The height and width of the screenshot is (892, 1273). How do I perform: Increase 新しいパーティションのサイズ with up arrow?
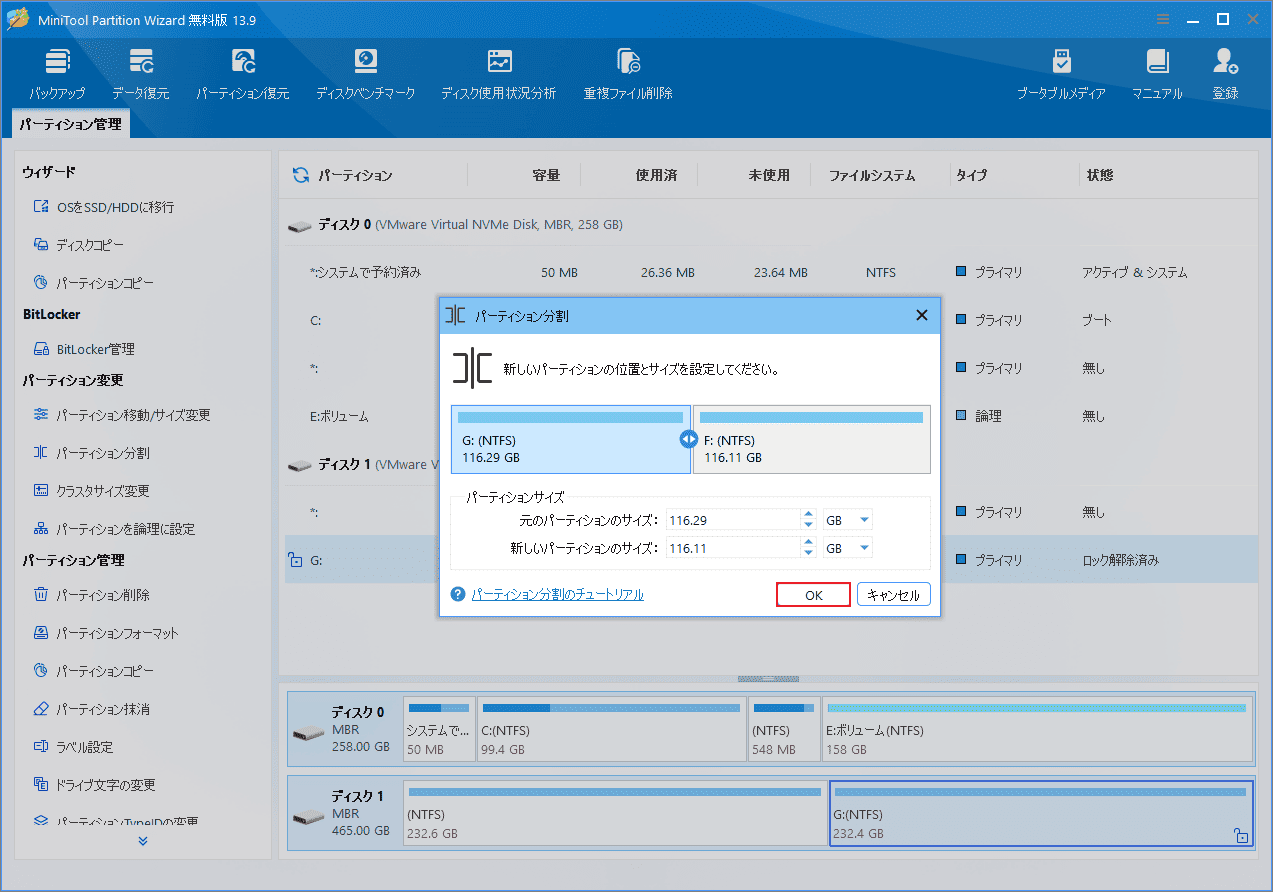(808, 543)
